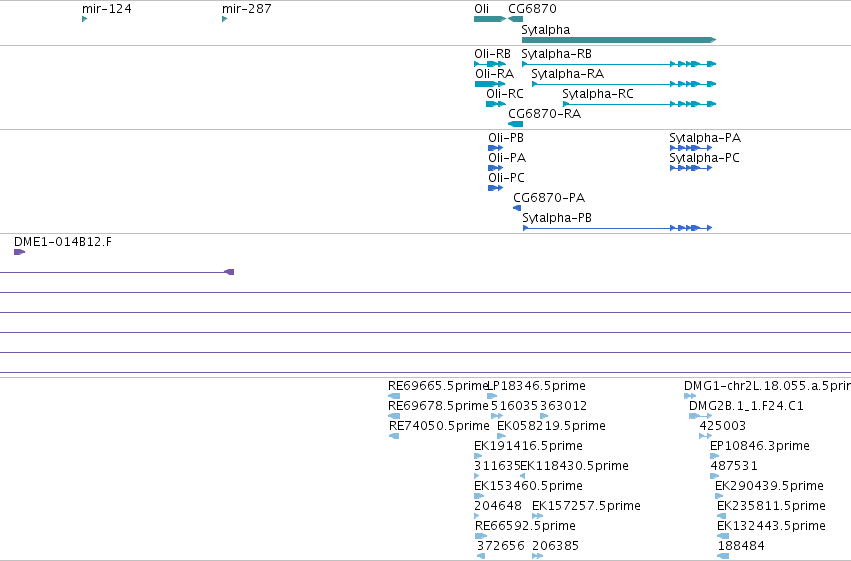Image resolution: width=851 pixels, height=561 pixels.
Task: Select the EK153460.5prime EST label
Action: [528, 486]
